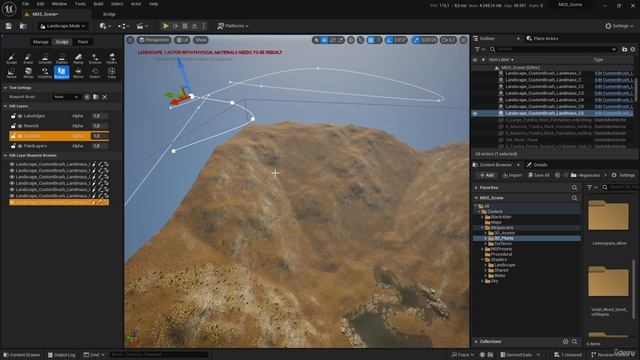Switch to the Paint tab

[83, 42]
